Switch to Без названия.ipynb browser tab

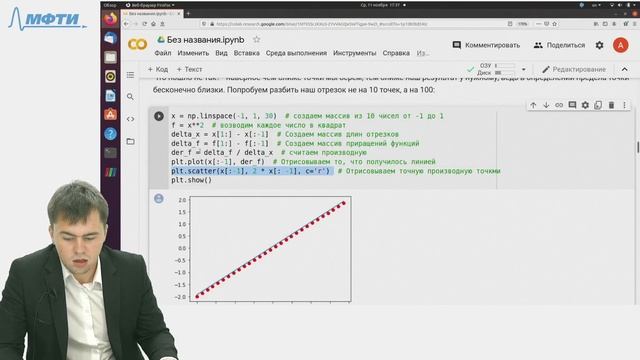tap(151, 13)
